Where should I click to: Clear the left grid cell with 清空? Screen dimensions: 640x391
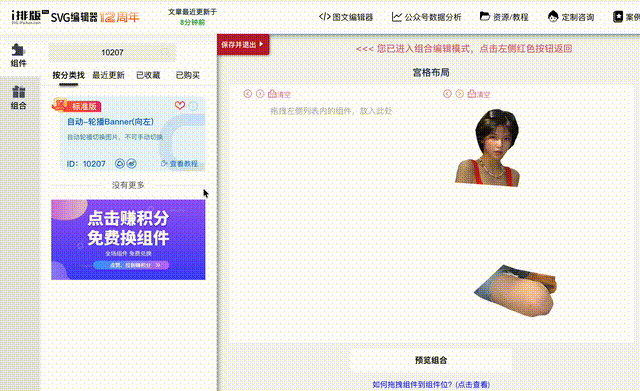coord(280,94)
